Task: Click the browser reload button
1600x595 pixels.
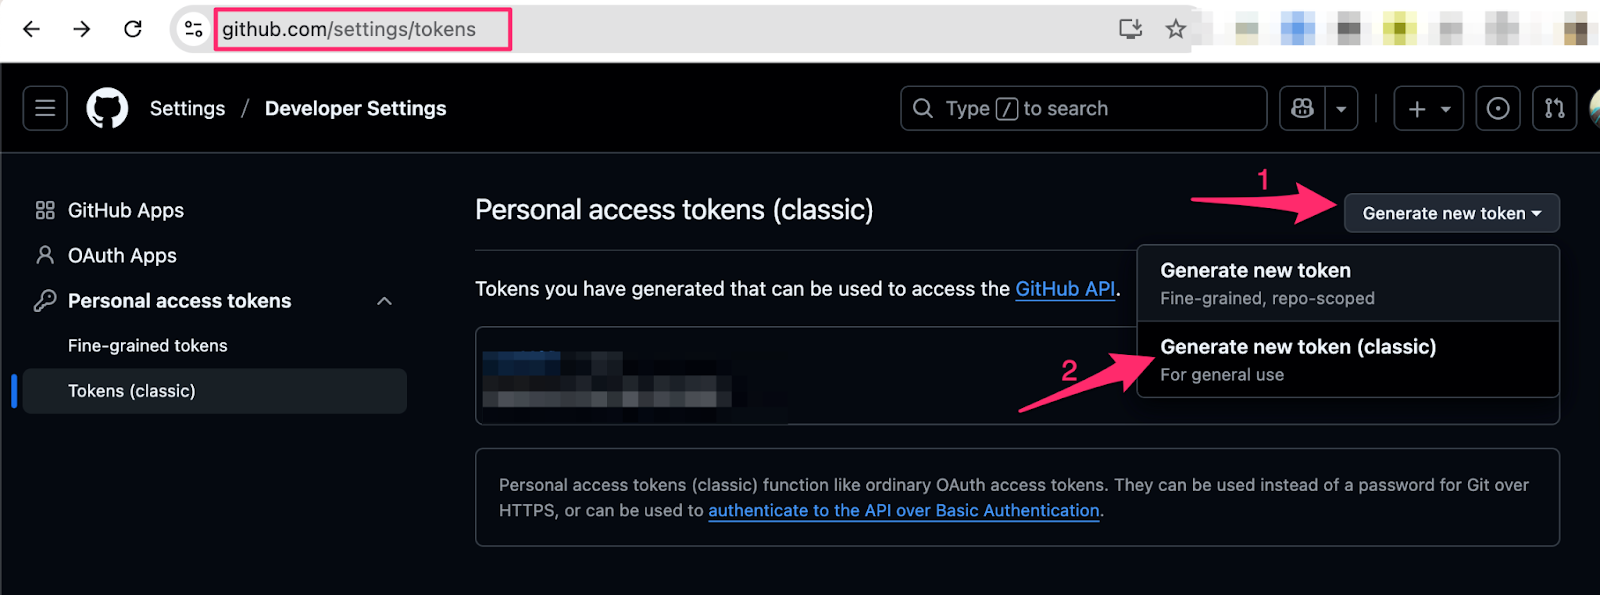Action: point(133,29)
